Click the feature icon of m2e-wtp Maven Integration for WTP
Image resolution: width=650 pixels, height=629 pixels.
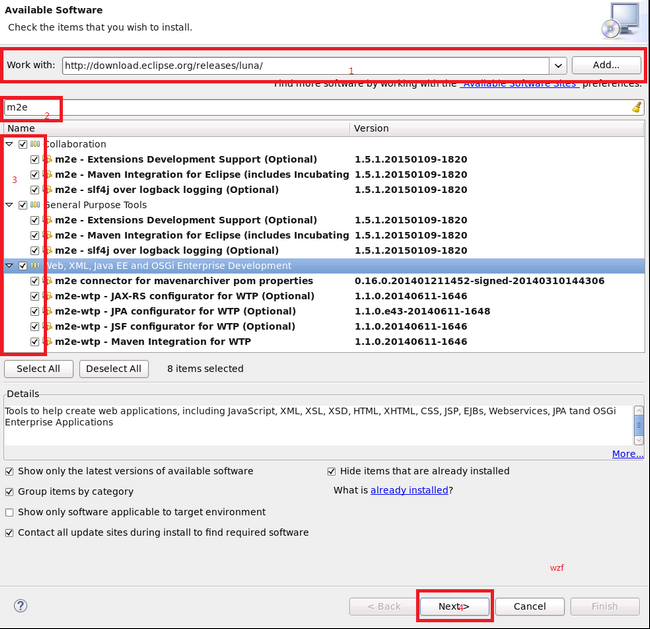pos(48,342)
